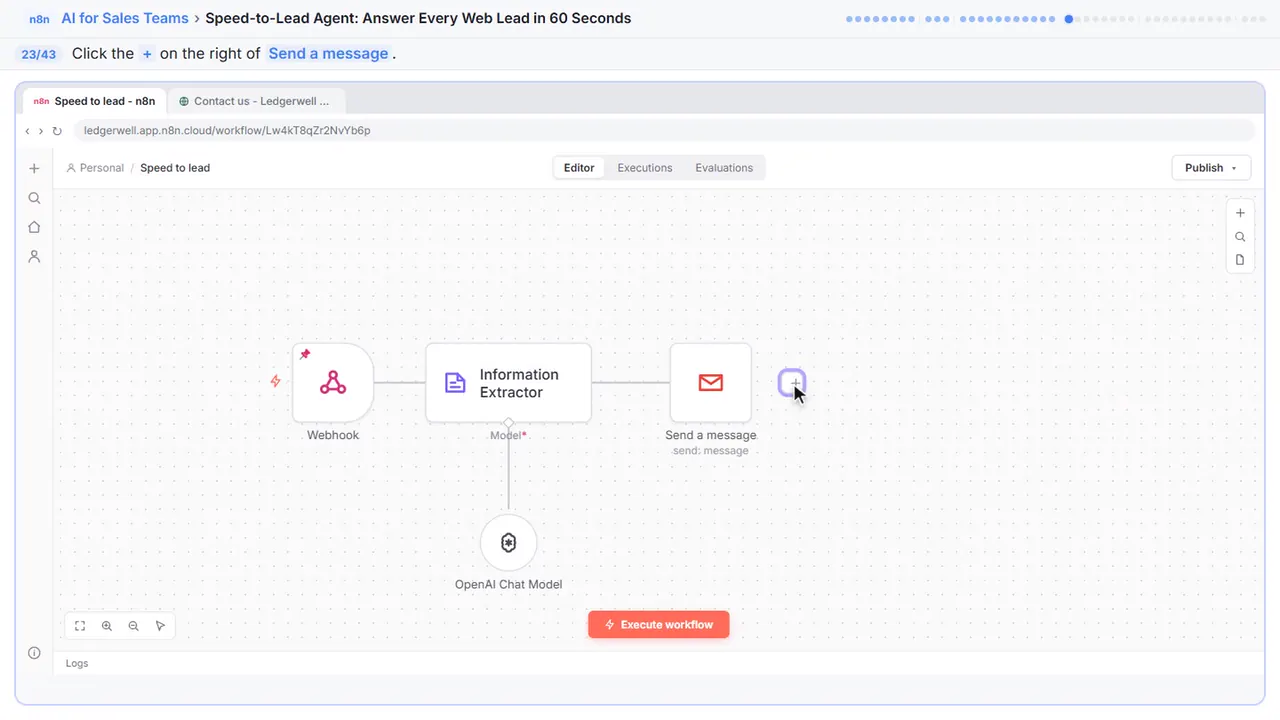Reload the embedded browser page

click(57, 131)
